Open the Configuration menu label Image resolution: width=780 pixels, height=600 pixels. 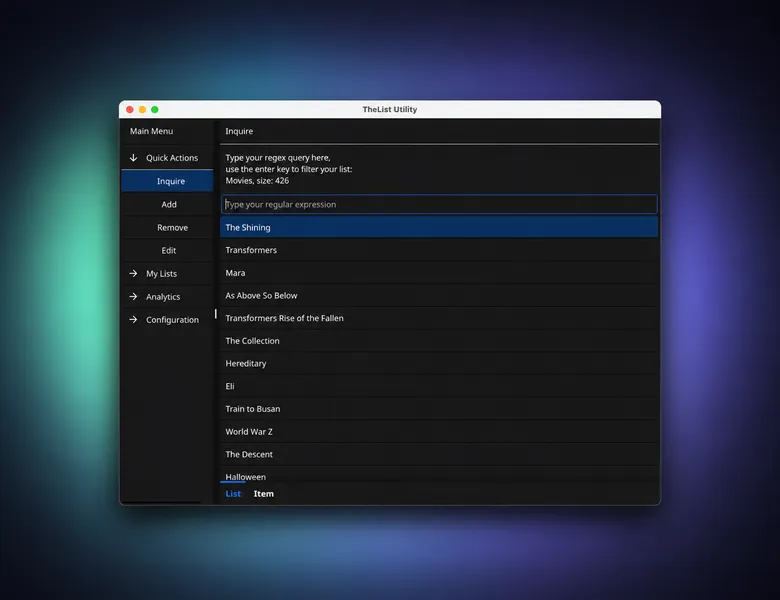[172, 320]
